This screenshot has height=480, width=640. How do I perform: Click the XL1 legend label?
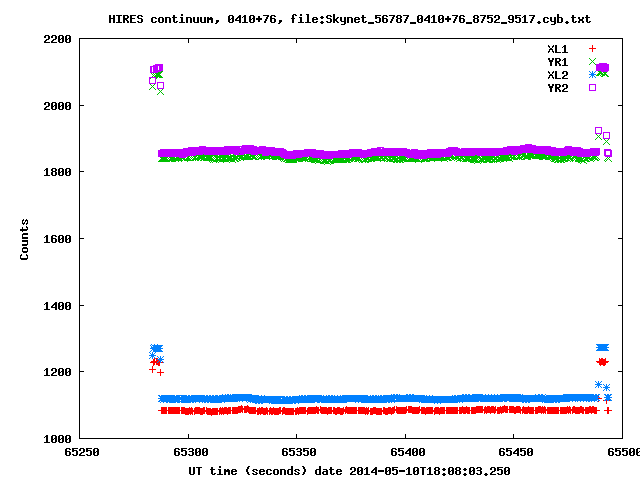[x=558, y=49]
